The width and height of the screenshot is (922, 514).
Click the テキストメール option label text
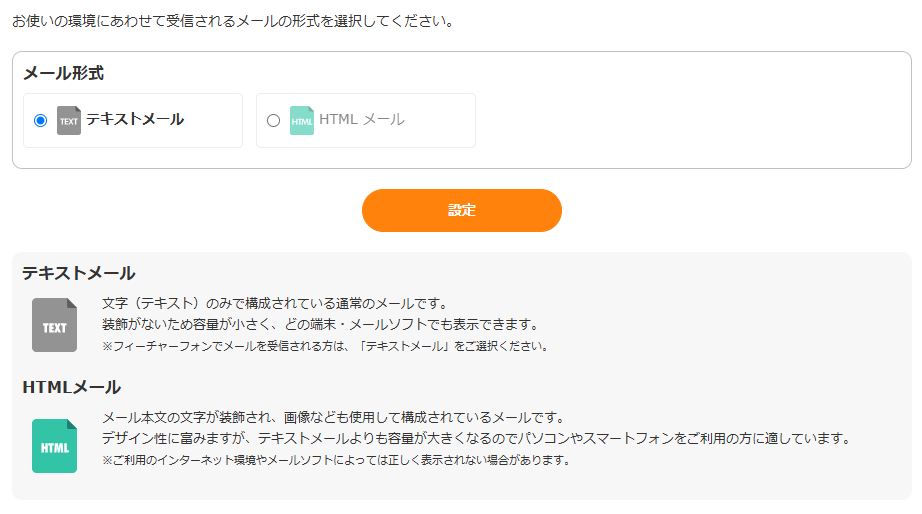[x=135, y=119]
